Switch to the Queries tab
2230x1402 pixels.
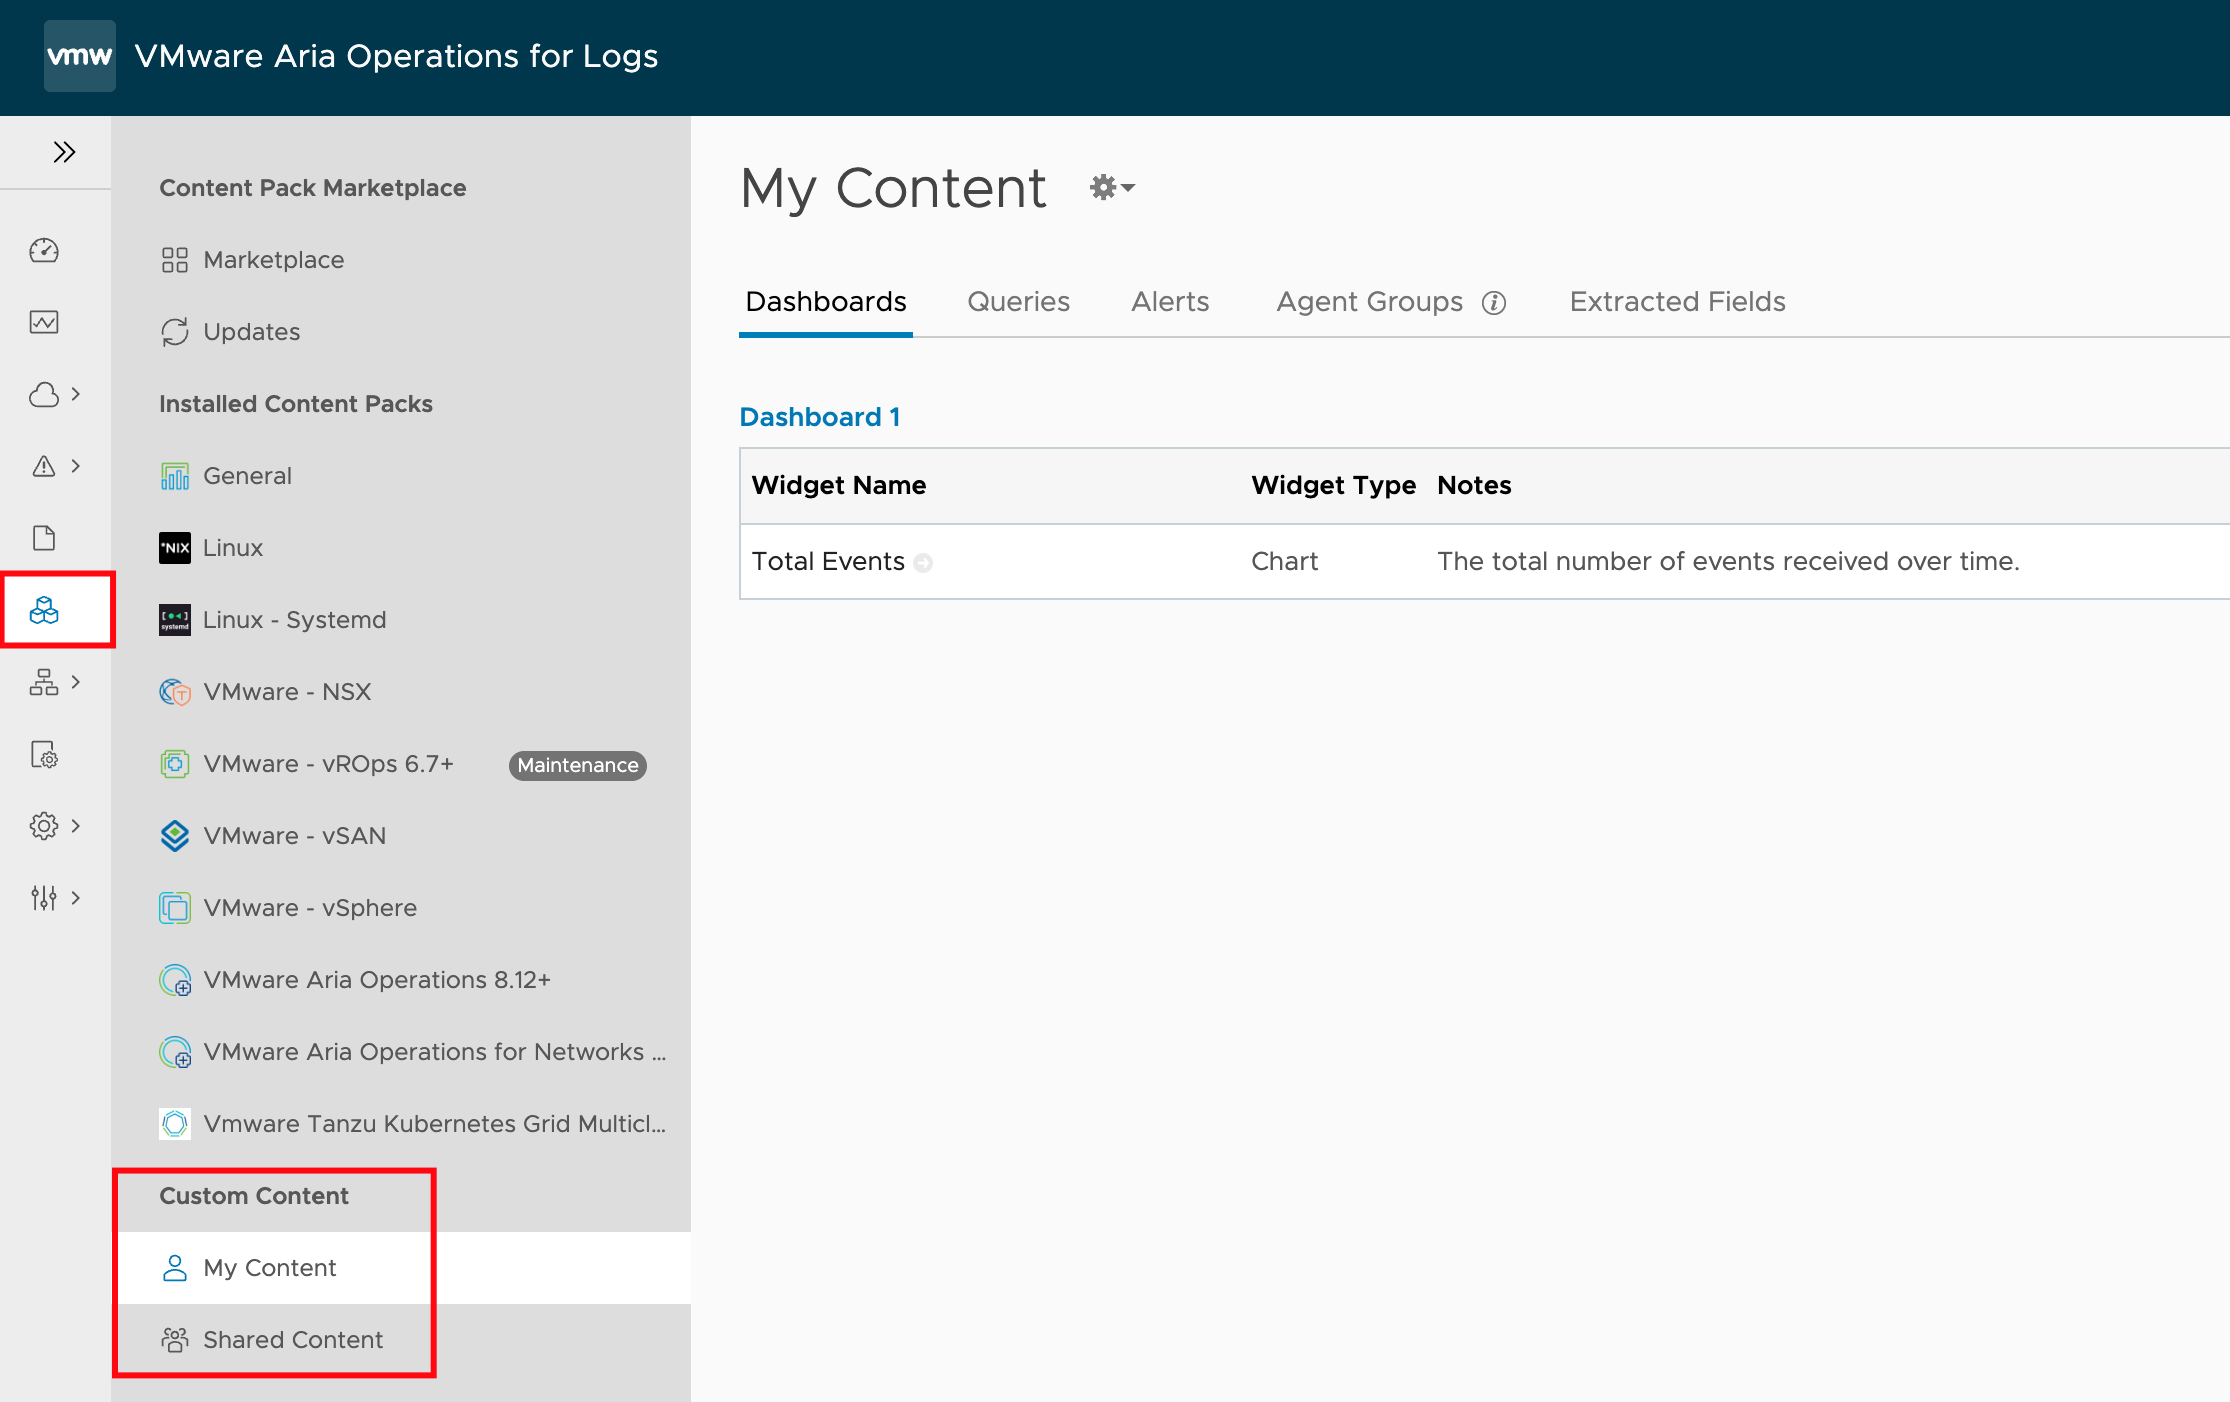pyautogui.click(x=1018, y=302)
